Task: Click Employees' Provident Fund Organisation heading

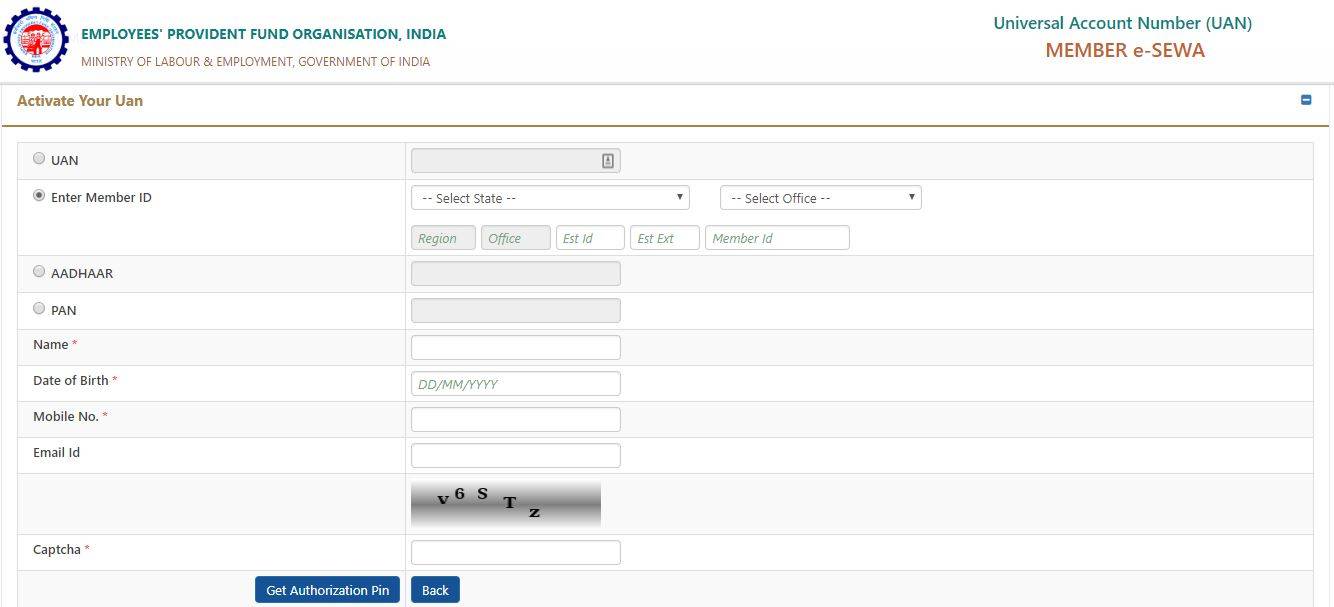Action: point(264,34)
